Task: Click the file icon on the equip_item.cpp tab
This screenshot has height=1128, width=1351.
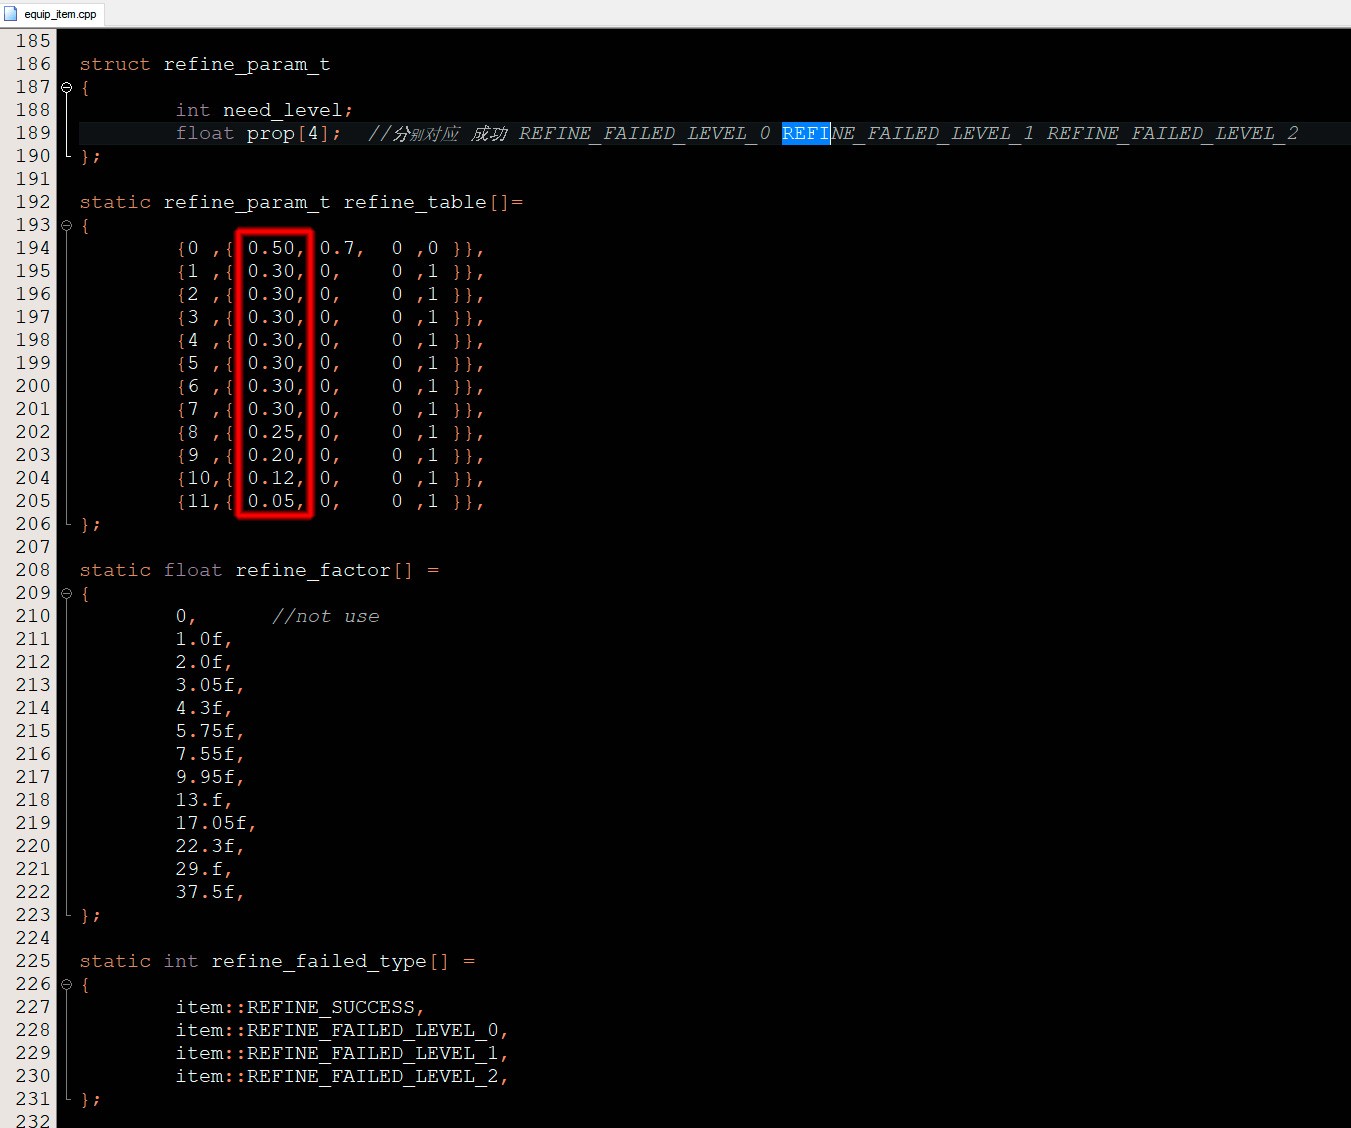Action: [x=11, y=14]
